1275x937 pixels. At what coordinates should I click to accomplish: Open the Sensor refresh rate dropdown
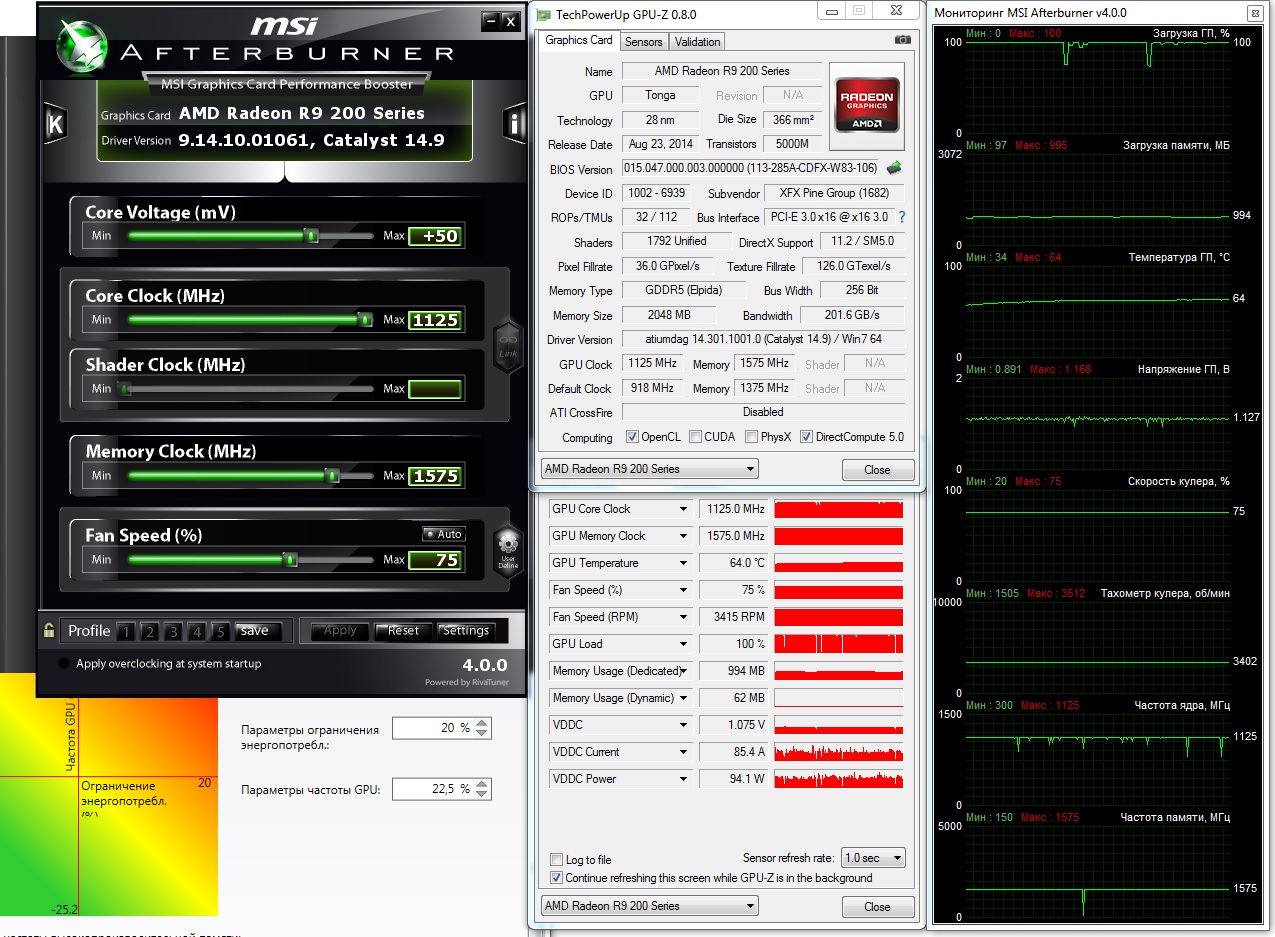tap(872, 858)
